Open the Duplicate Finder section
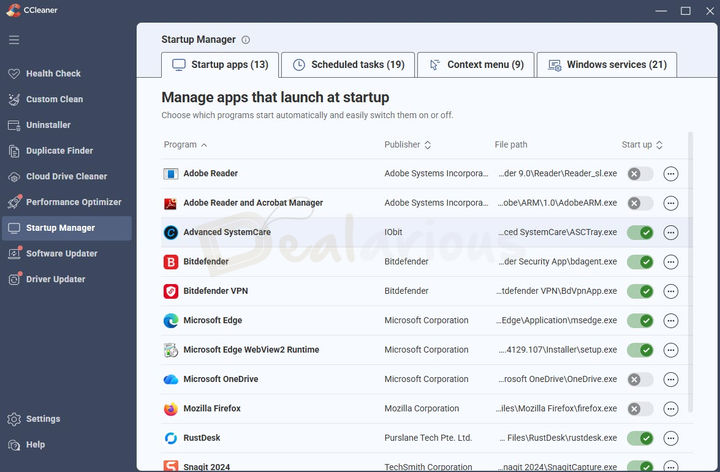The height and width of the screenshot is (472, 720). [x=67, y=151]
